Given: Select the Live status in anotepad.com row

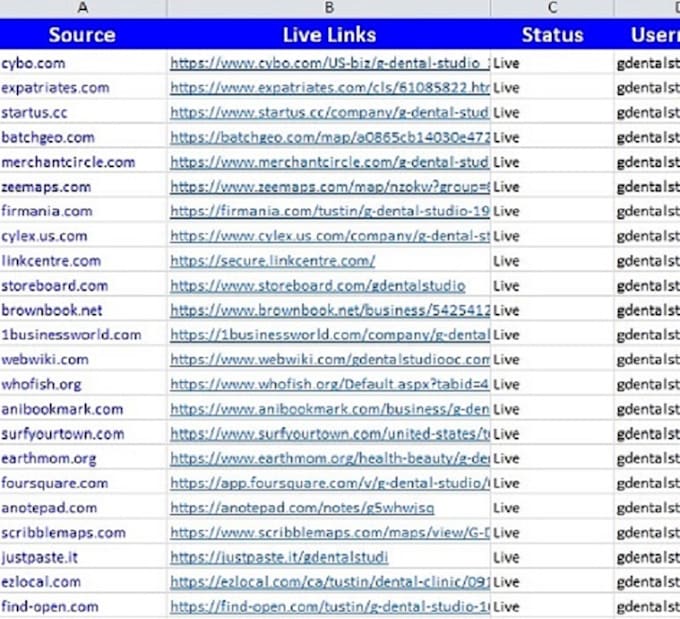Looking at the screenshot, I should pos(552,508).
